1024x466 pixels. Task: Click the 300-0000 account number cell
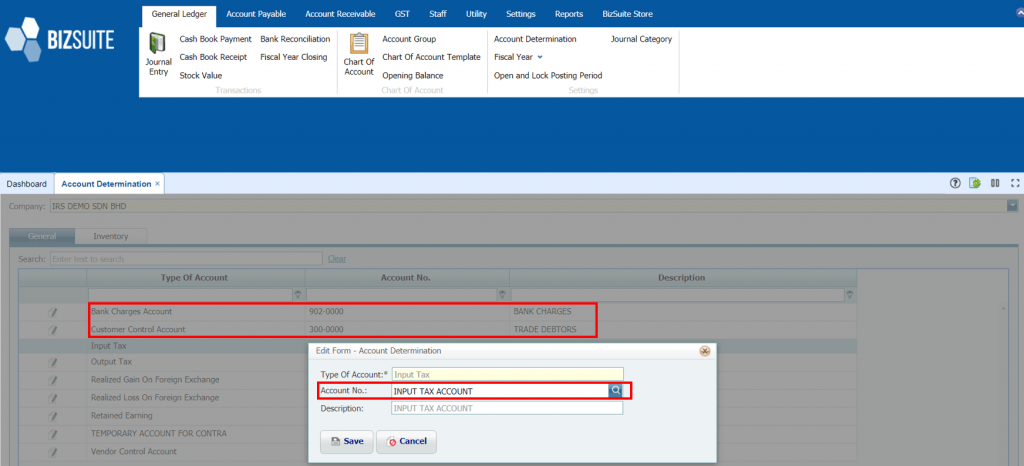click(407, 330)
